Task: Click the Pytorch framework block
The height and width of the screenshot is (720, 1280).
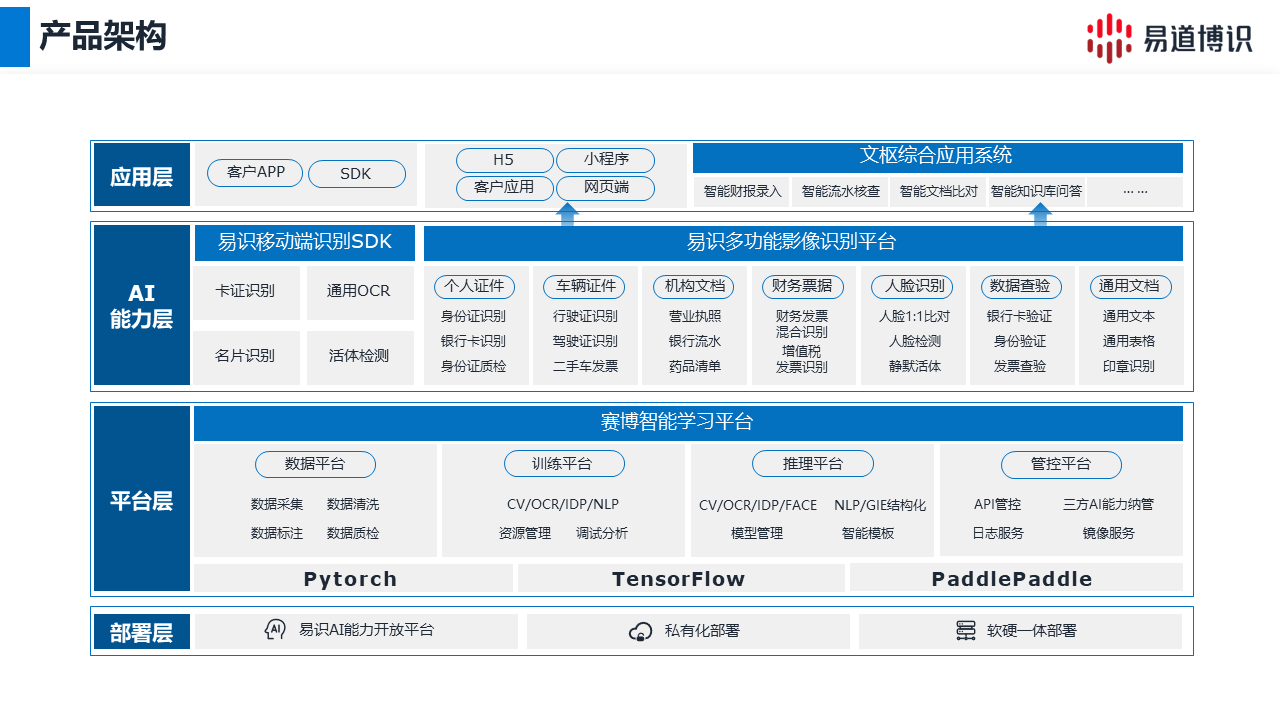Action: pos(352,579)
